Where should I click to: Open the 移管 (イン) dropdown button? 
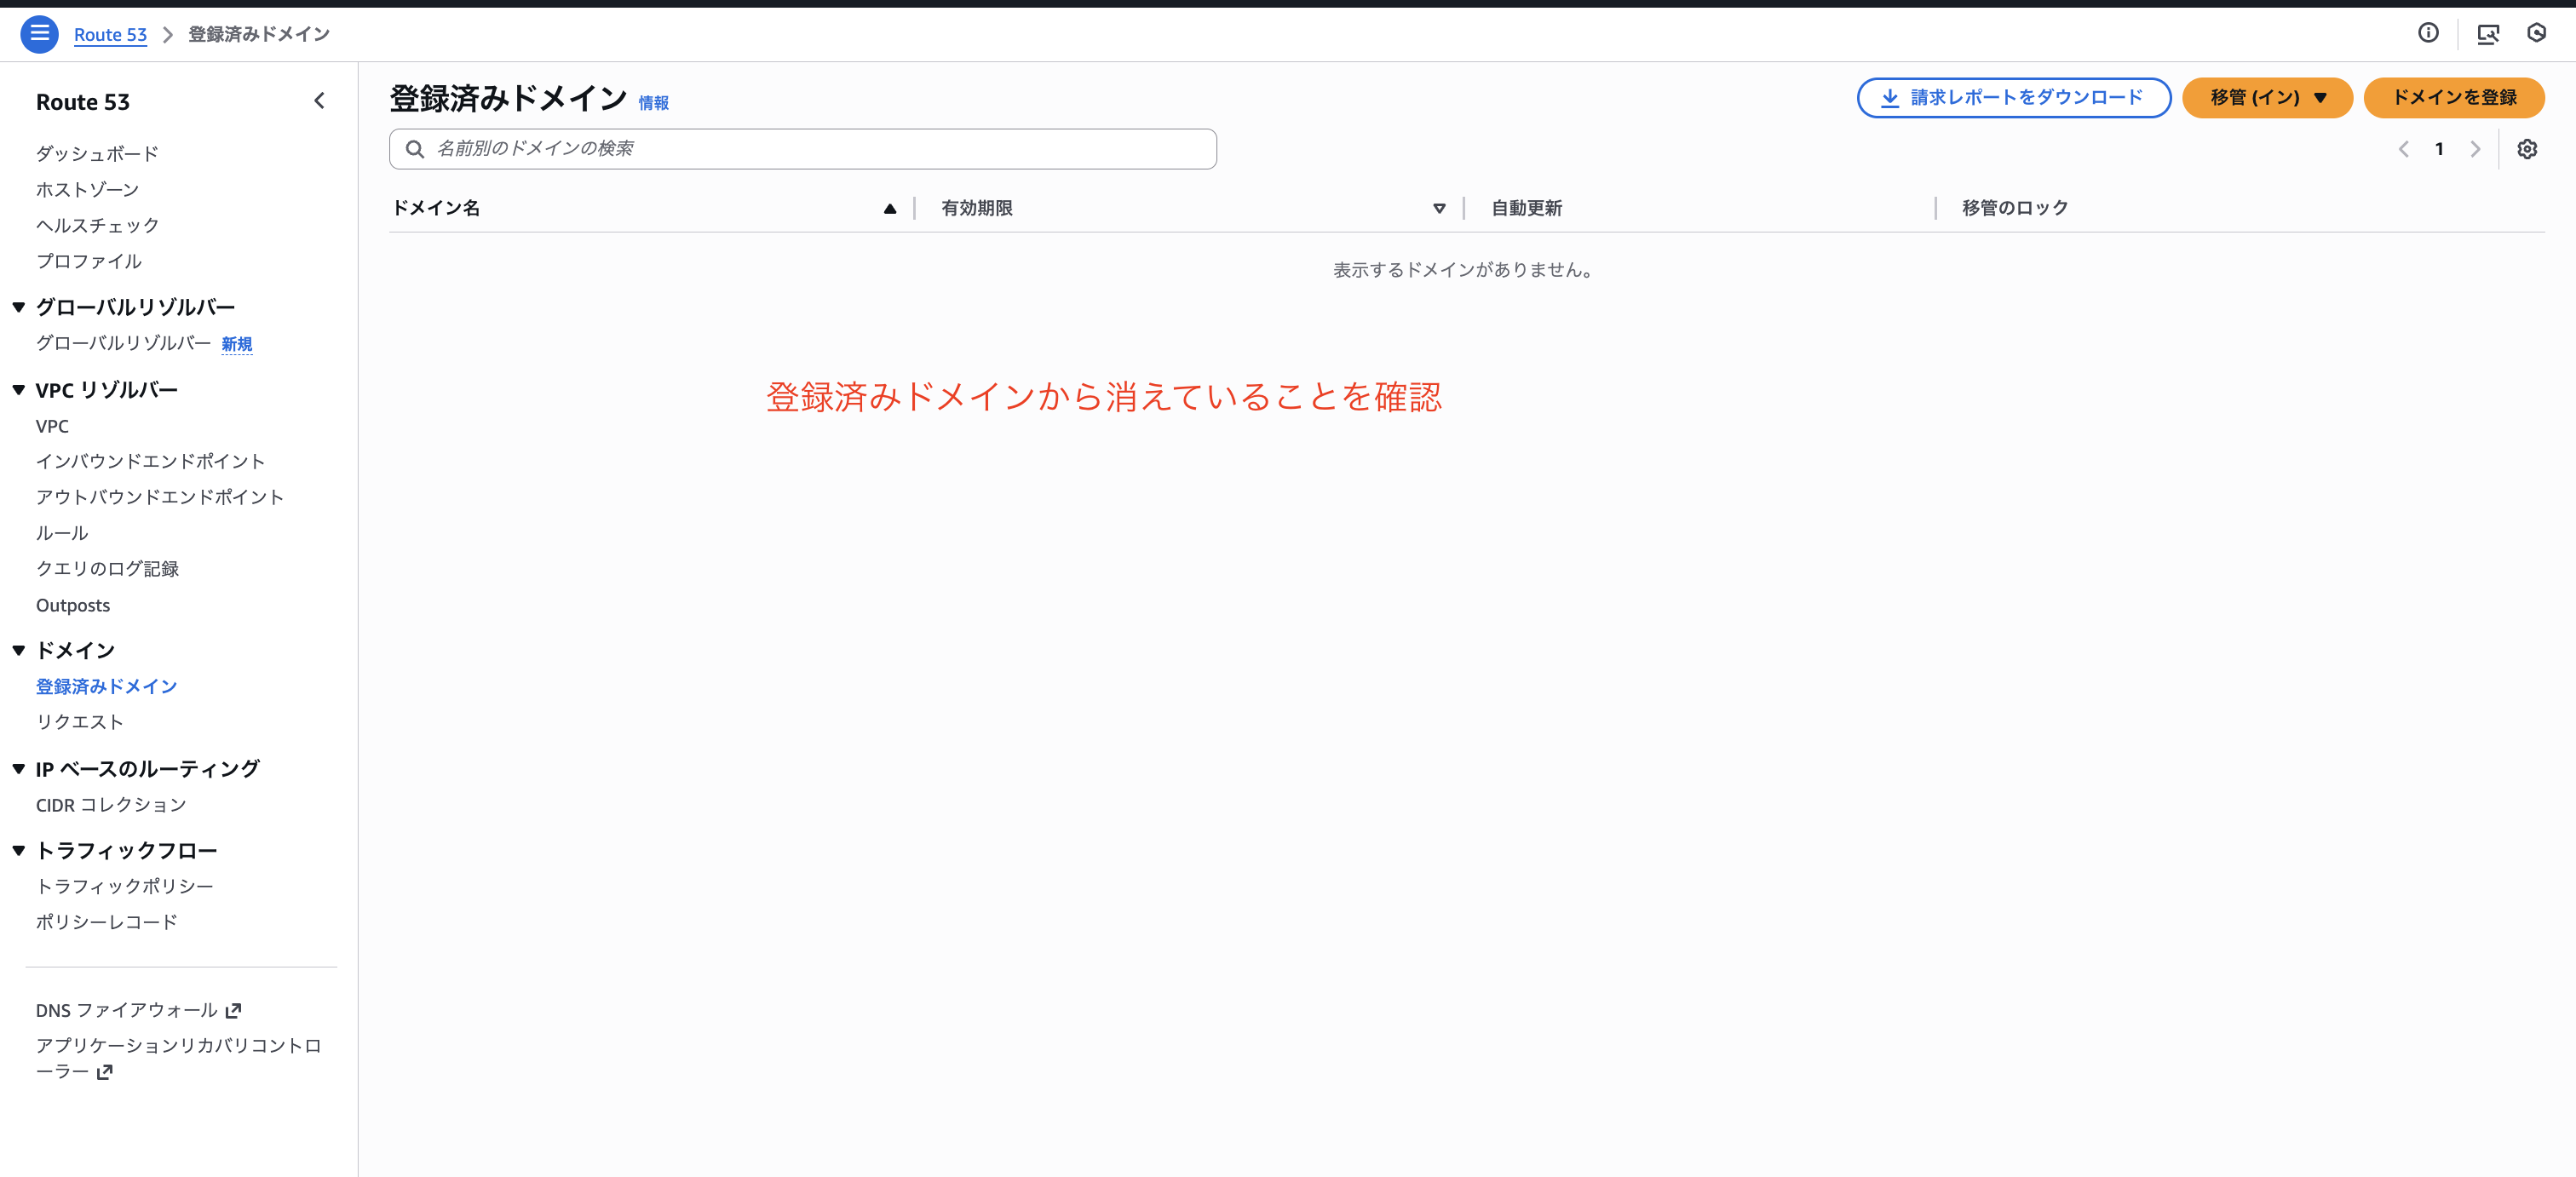click(x=2267, y=98)
